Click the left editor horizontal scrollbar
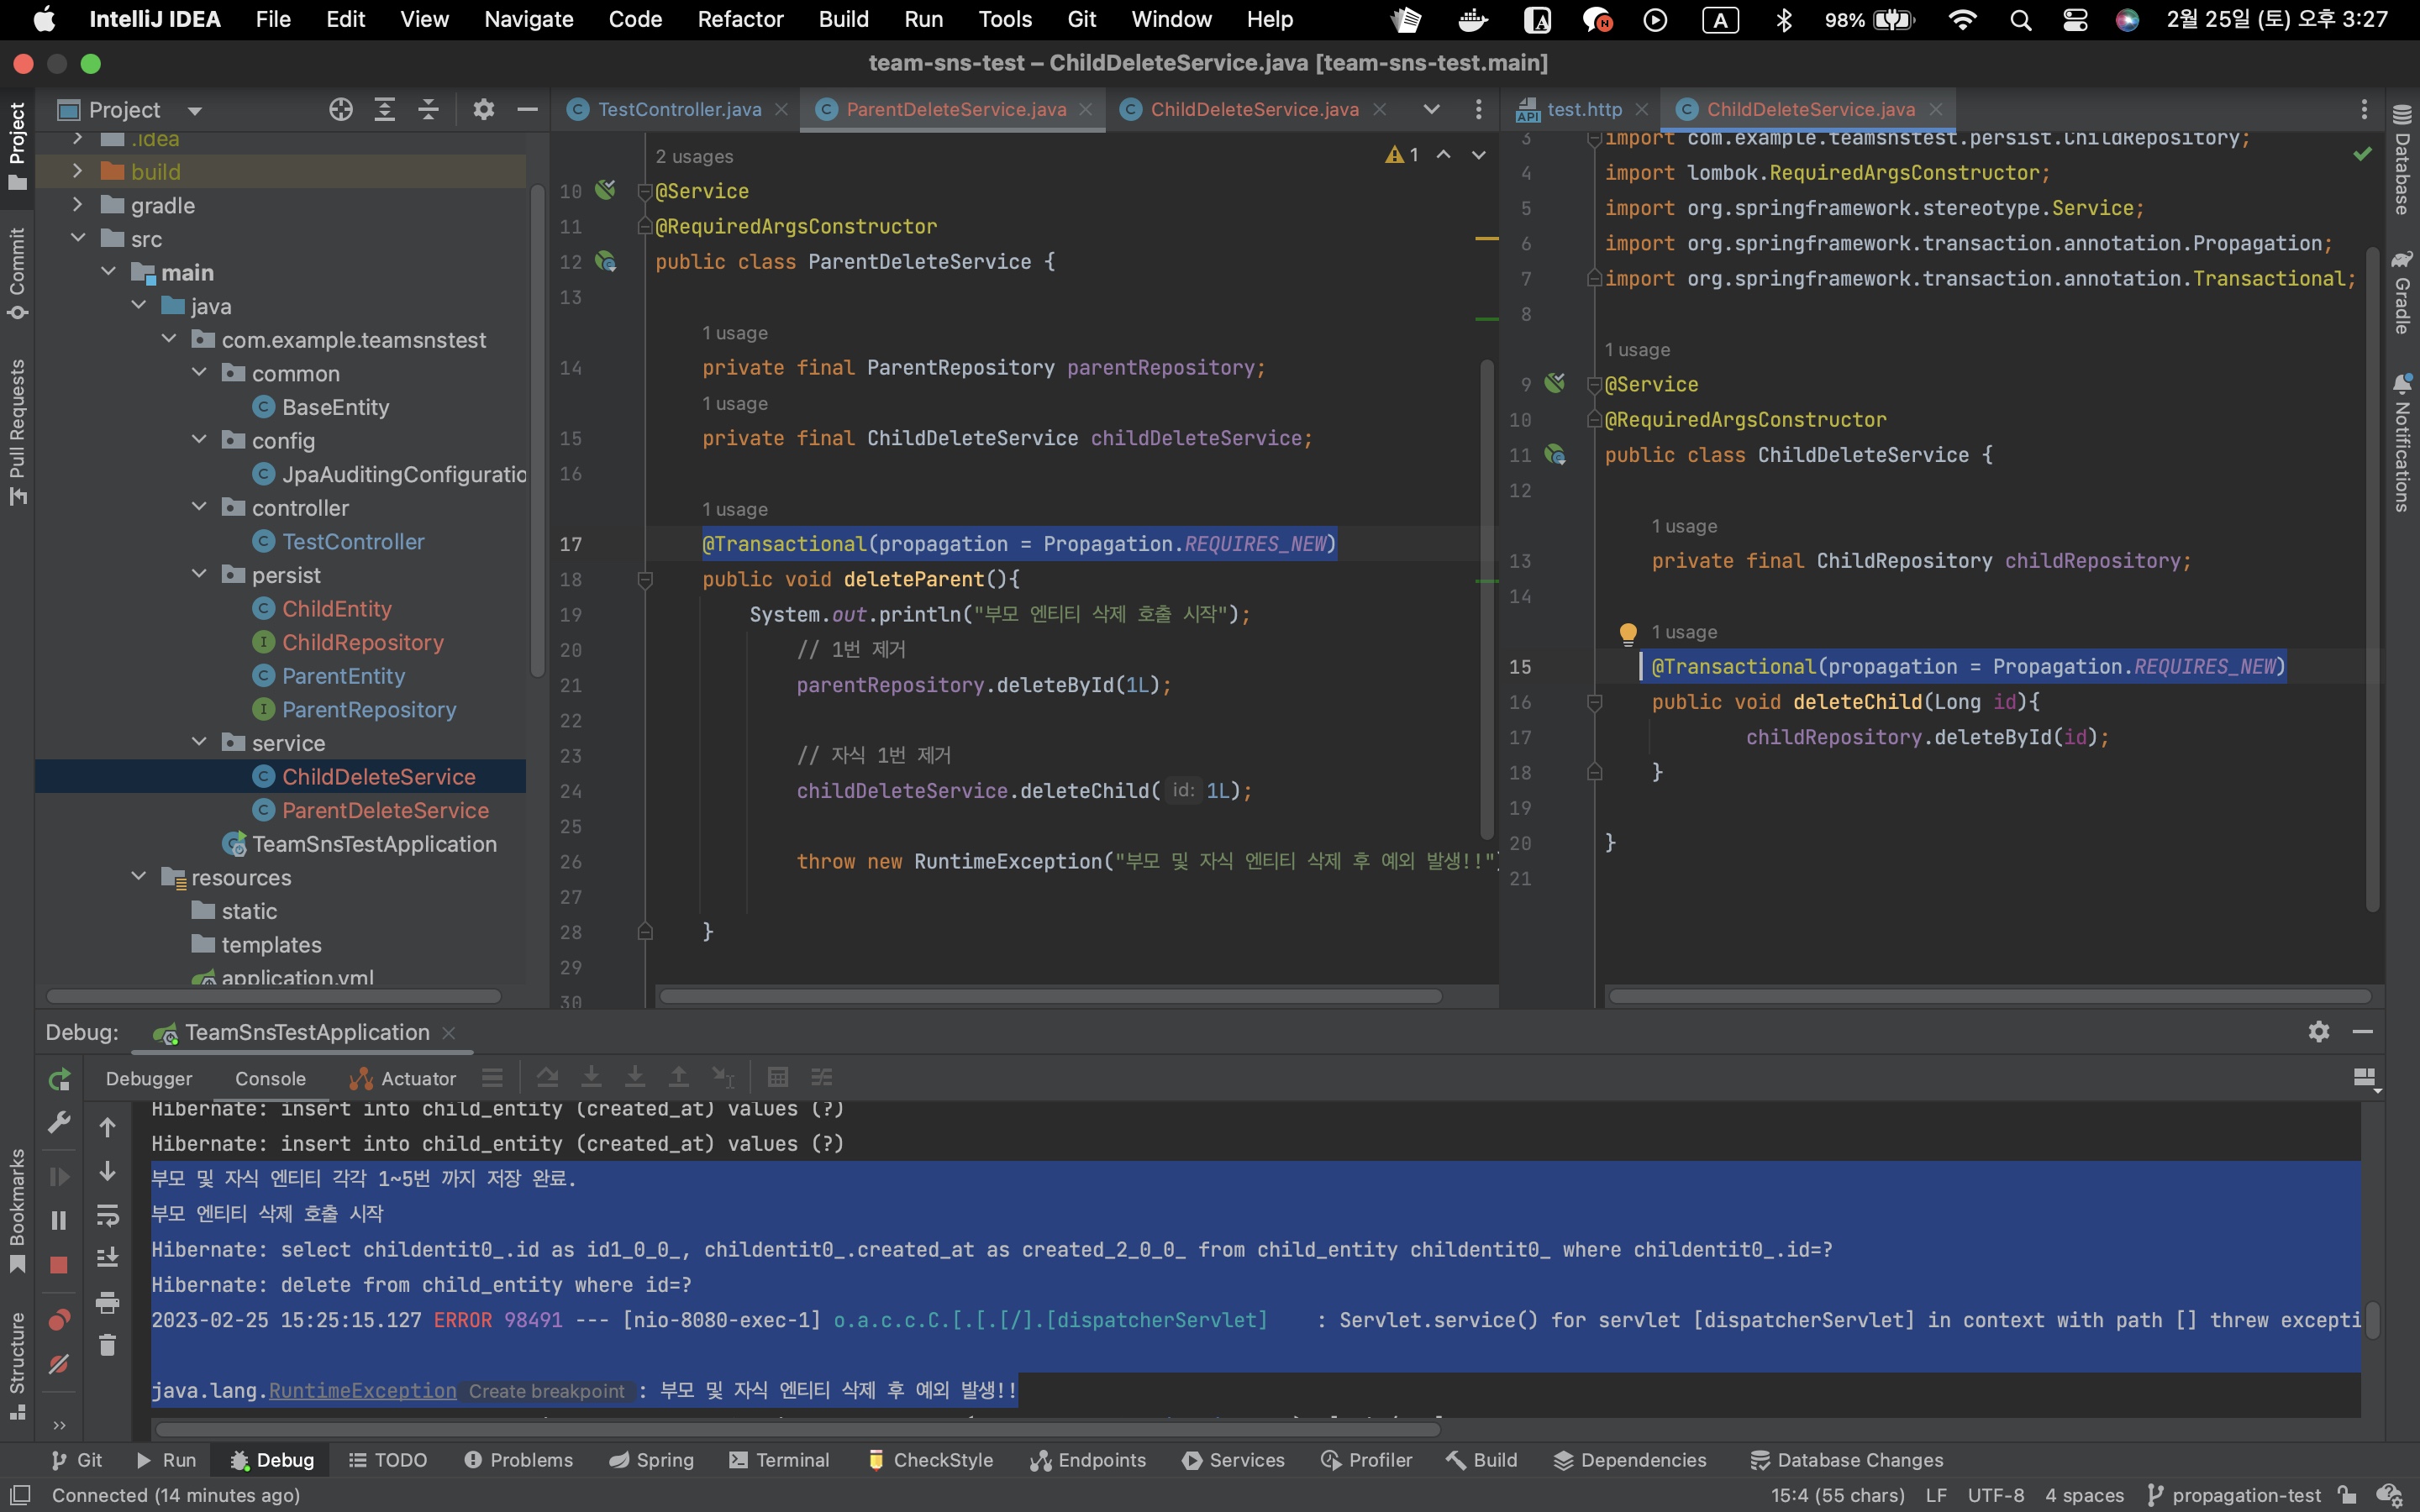Viewport: 2420px width, 1512px height. coord(1050,996)
